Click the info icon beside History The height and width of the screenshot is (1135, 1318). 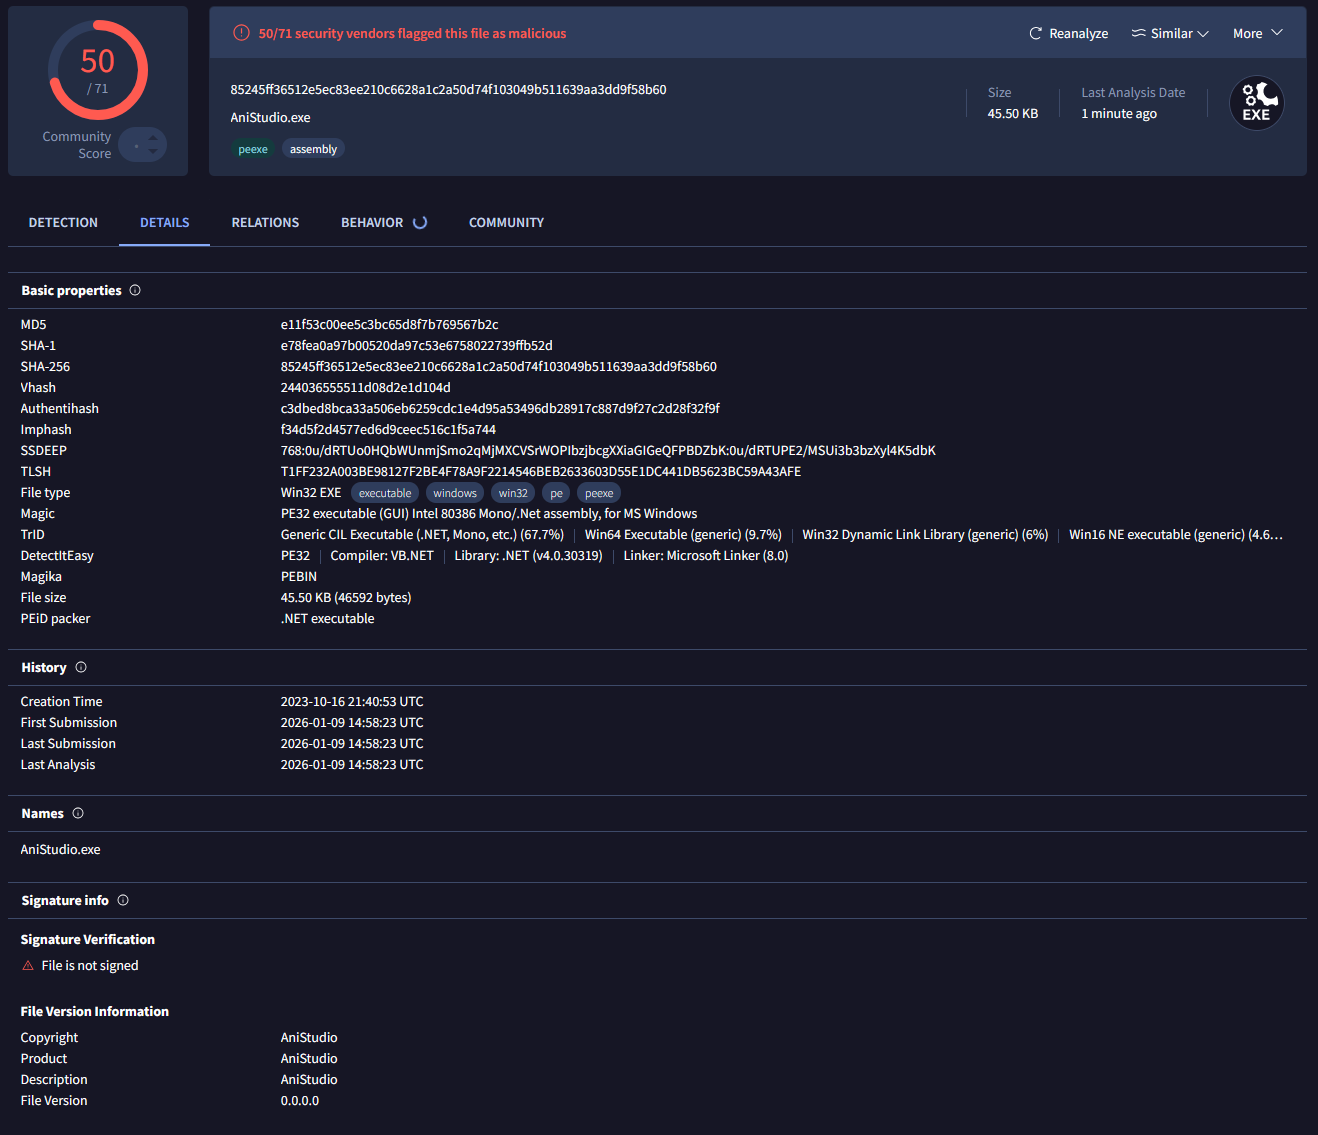(x=81, y=667)
